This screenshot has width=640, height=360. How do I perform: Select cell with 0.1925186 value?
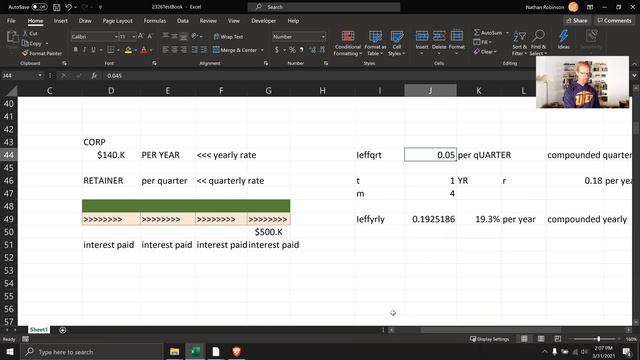[x=430, y=219]
